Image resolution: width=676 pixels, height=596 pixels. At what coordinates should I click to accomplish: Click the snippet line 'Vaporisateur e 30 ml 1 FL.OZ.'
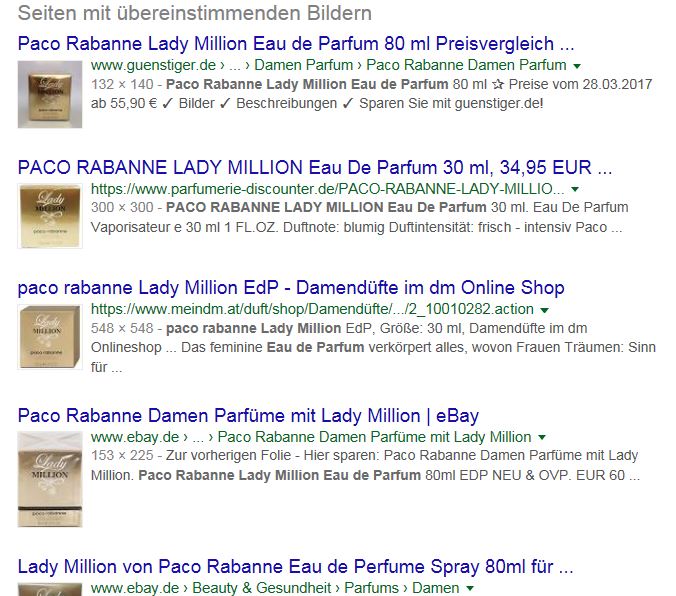pyautogui.click(x=184, y=227)
